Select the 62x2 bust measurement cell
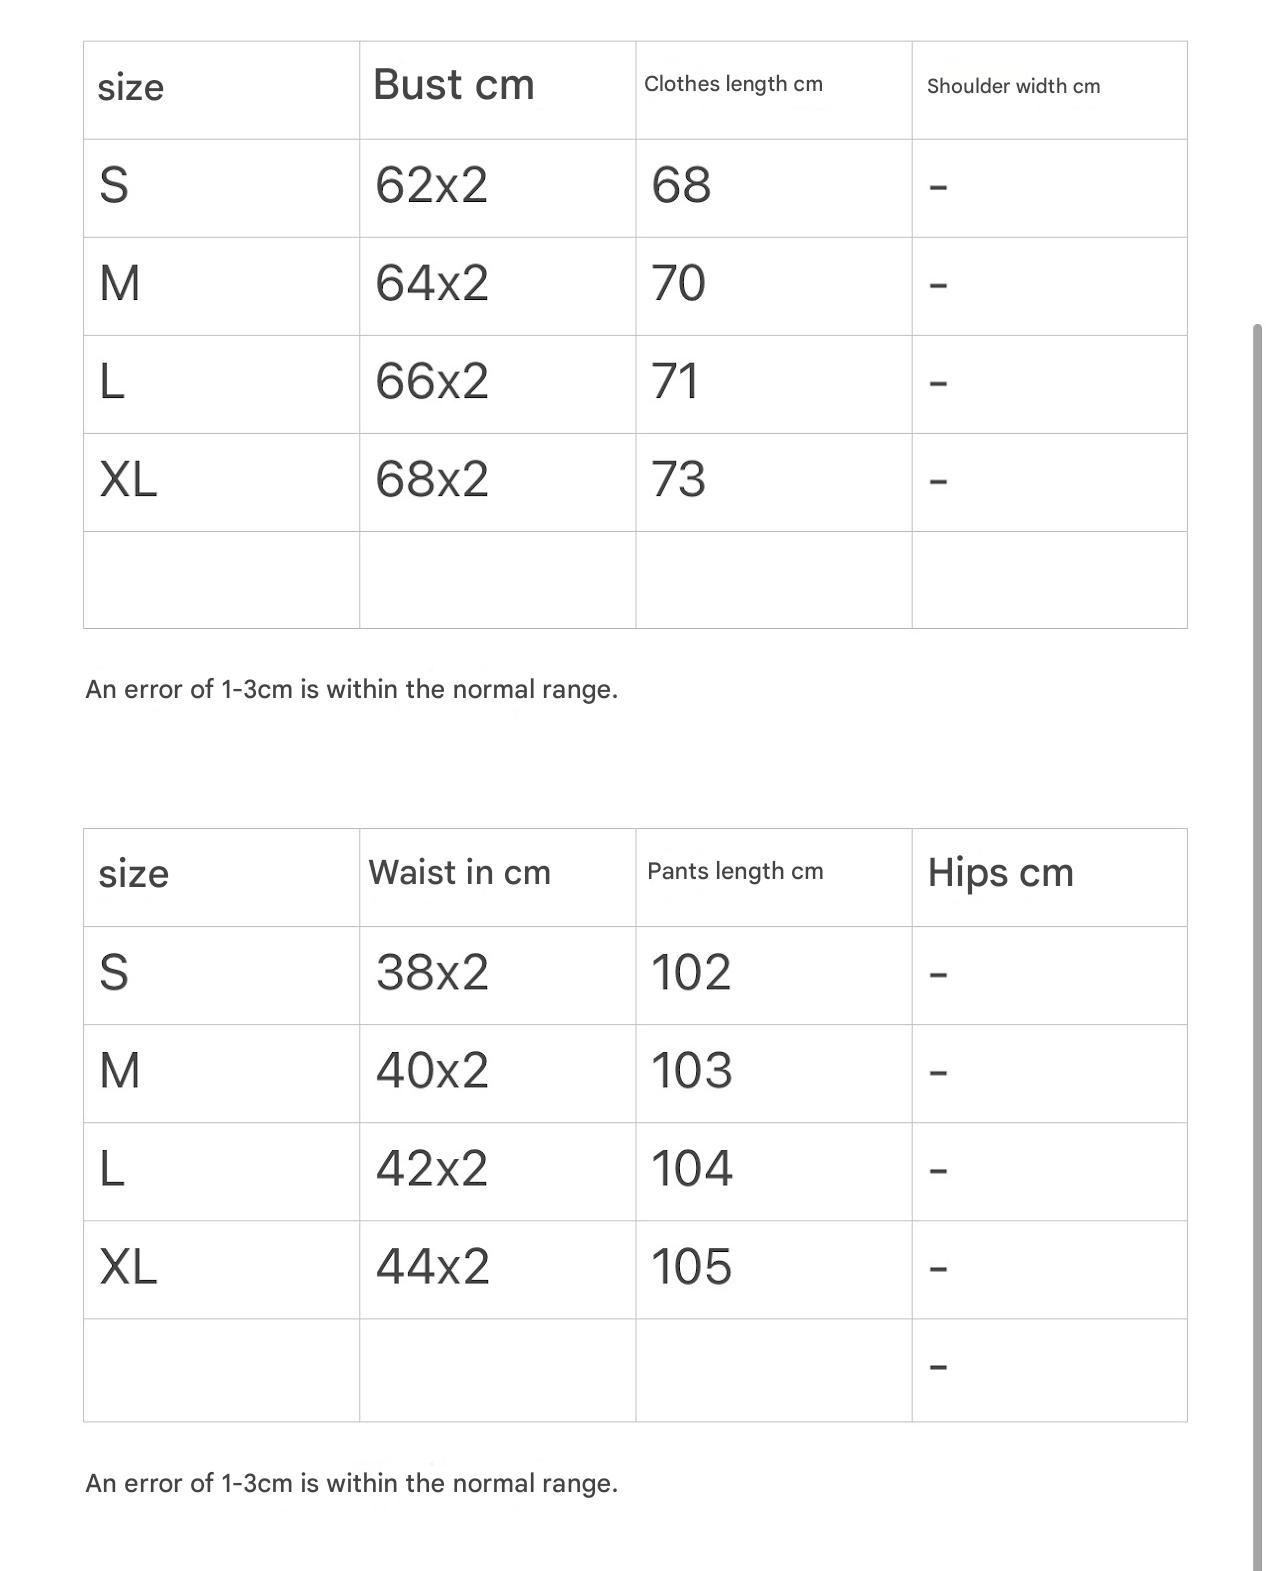 click(x=432, y=186)
